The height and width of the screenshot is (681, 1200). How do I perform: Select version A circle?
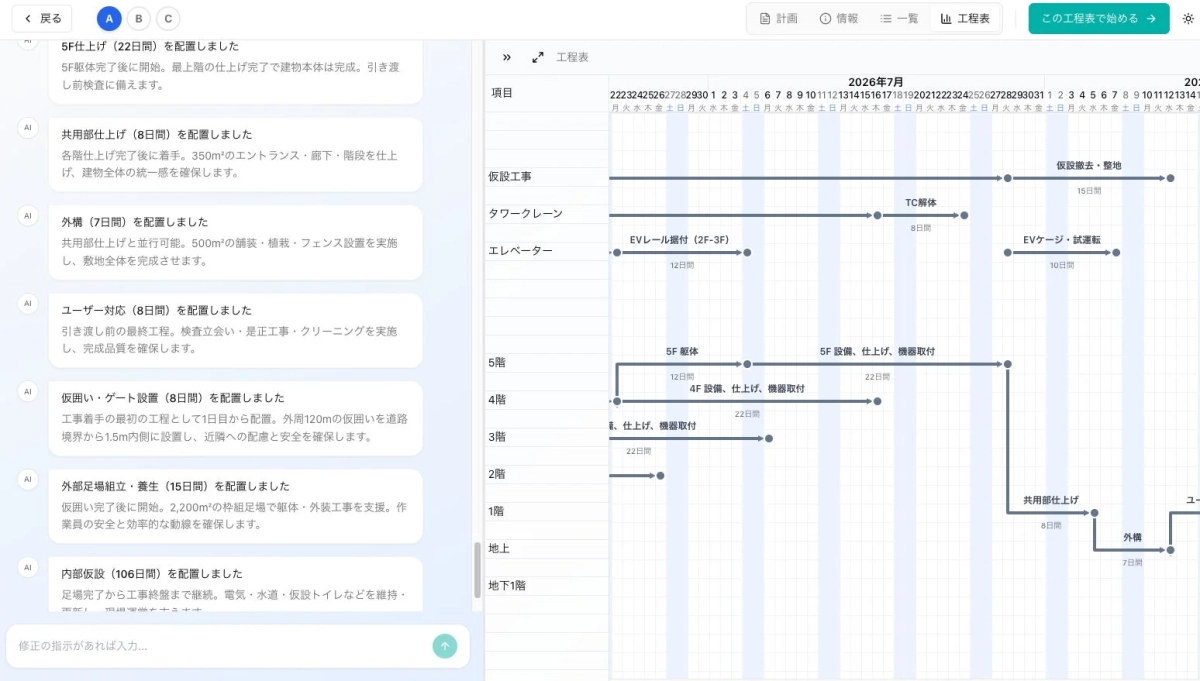click(x=108, y=18)
